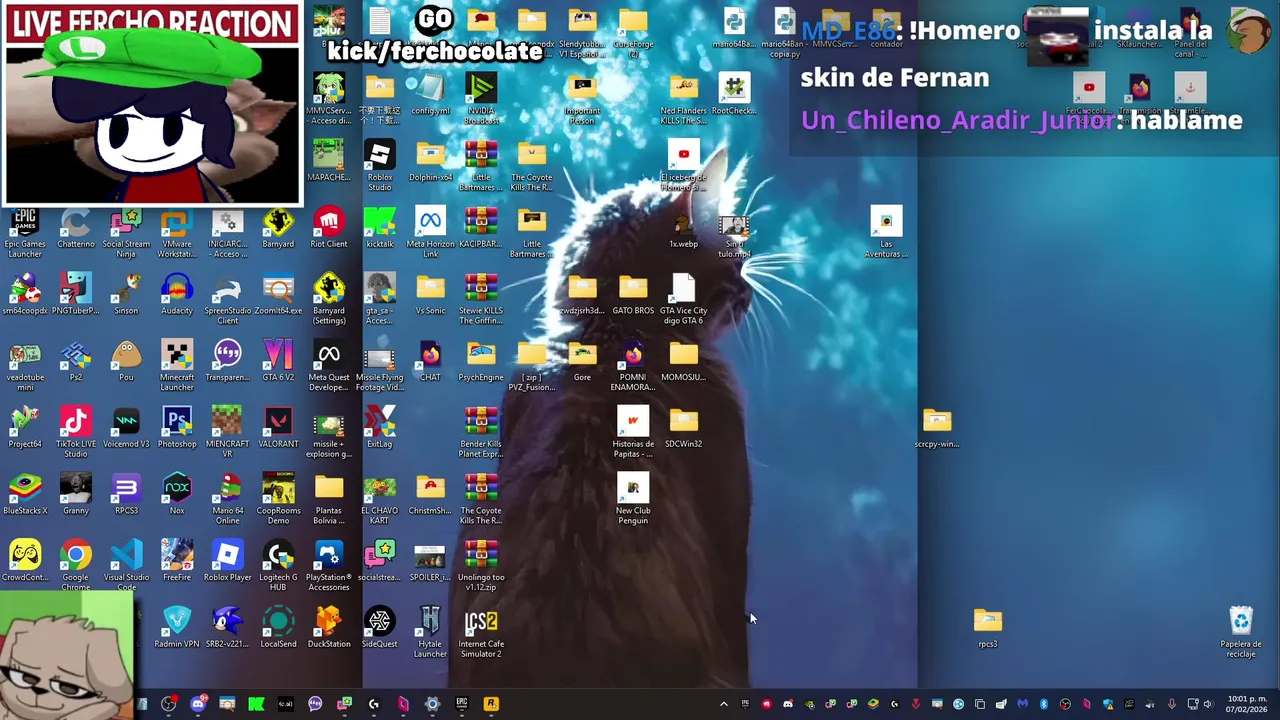Open the Granny game shortcut
This screenshot has width=1280, height=720.
(76, 496)
